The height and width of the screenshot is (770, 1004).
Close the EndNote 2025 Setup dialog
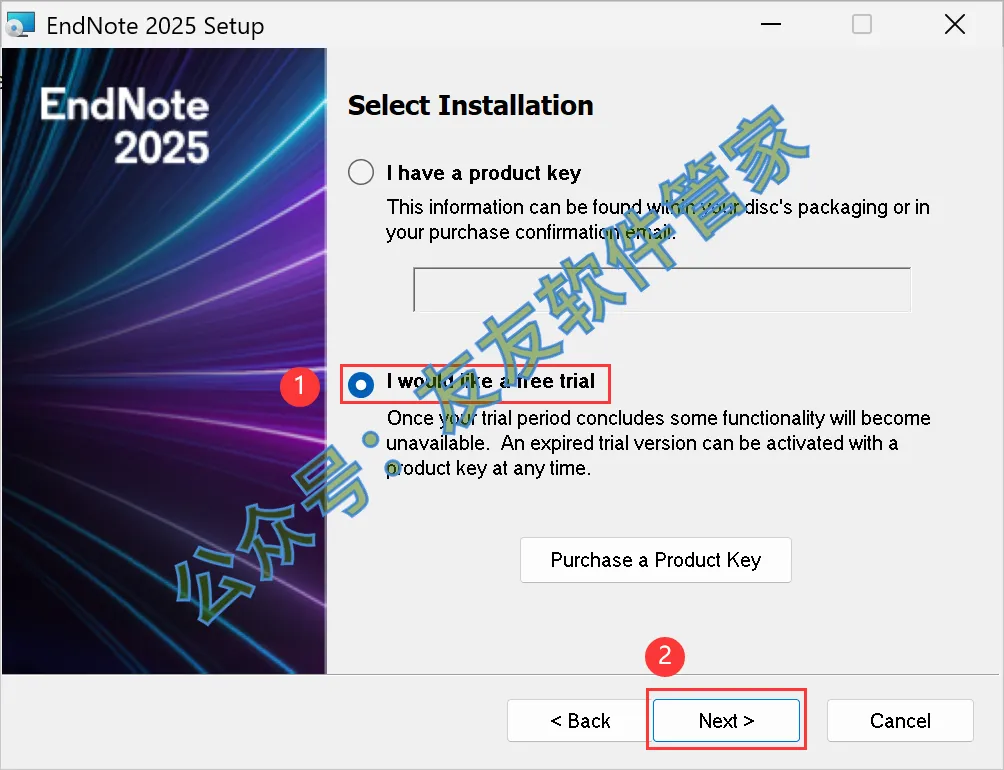(954, 25)
